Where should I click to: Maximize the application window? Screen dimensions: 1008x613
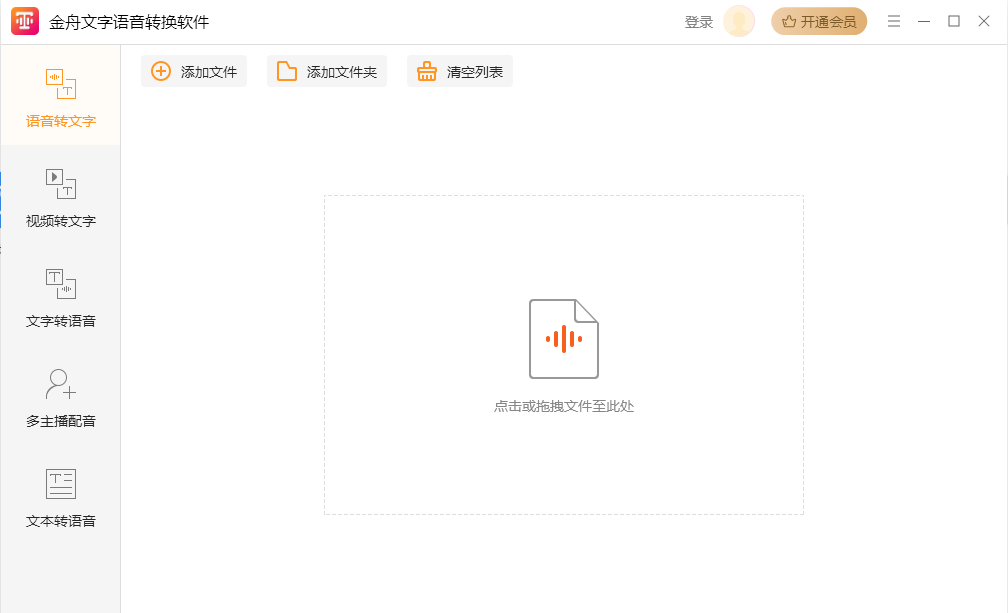pos(954,21)
